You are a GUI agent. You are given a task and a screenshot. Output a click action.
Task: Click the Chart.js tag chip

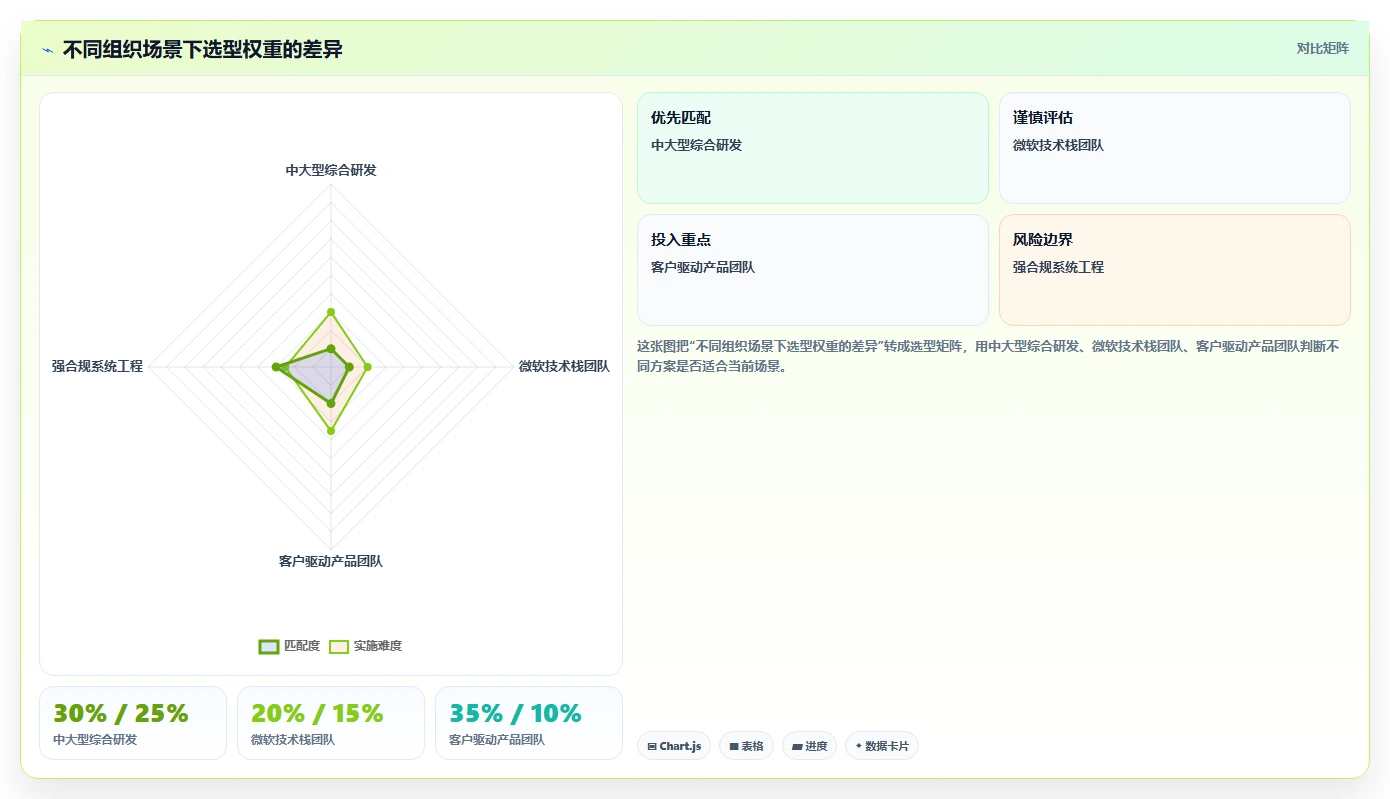[x=674, y=746]
